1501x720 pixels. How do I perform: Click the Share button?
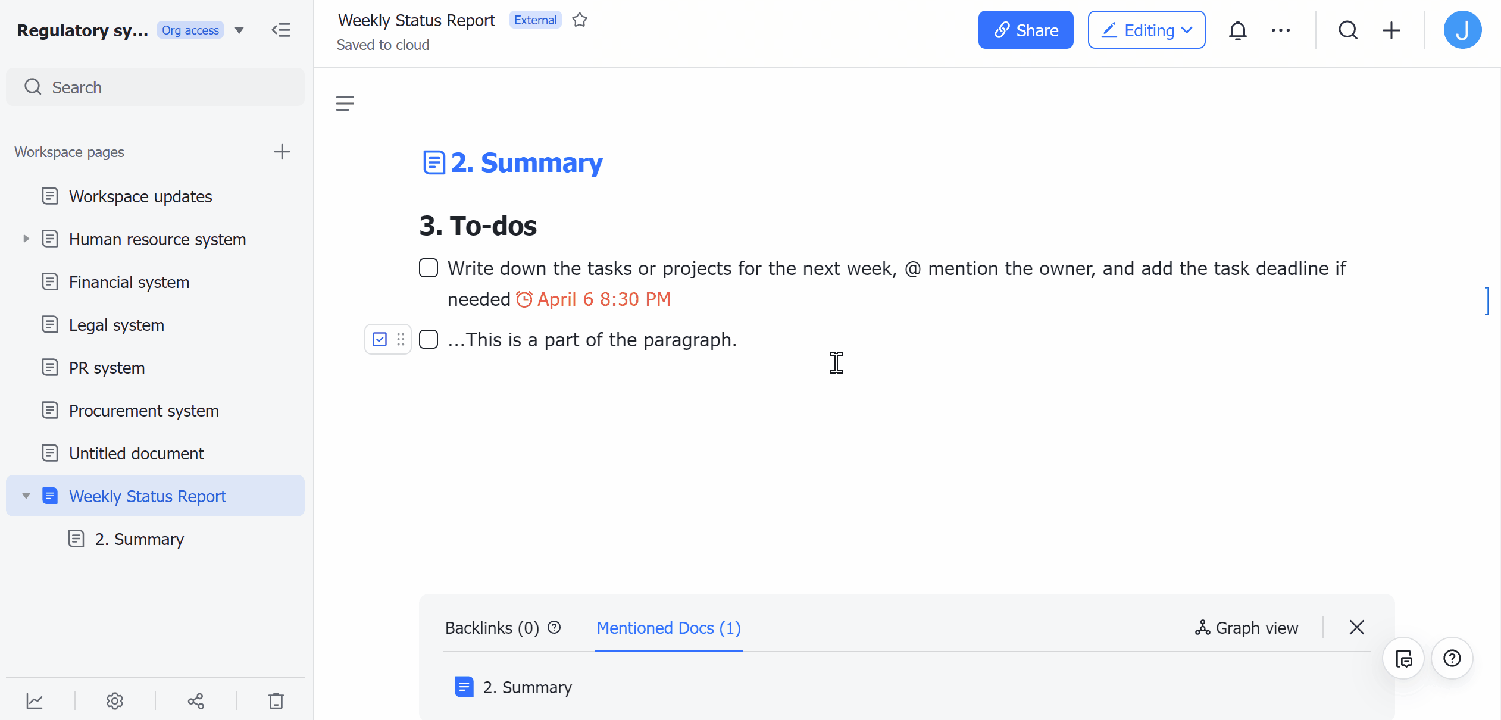pos(1025,30)
